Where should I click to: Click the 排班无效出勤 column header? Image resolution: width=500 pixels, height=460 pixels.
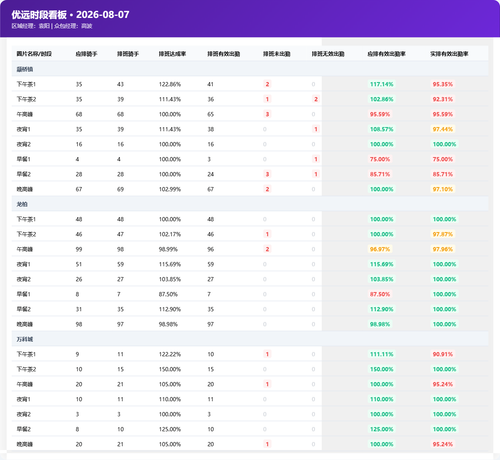coord(328,54)
